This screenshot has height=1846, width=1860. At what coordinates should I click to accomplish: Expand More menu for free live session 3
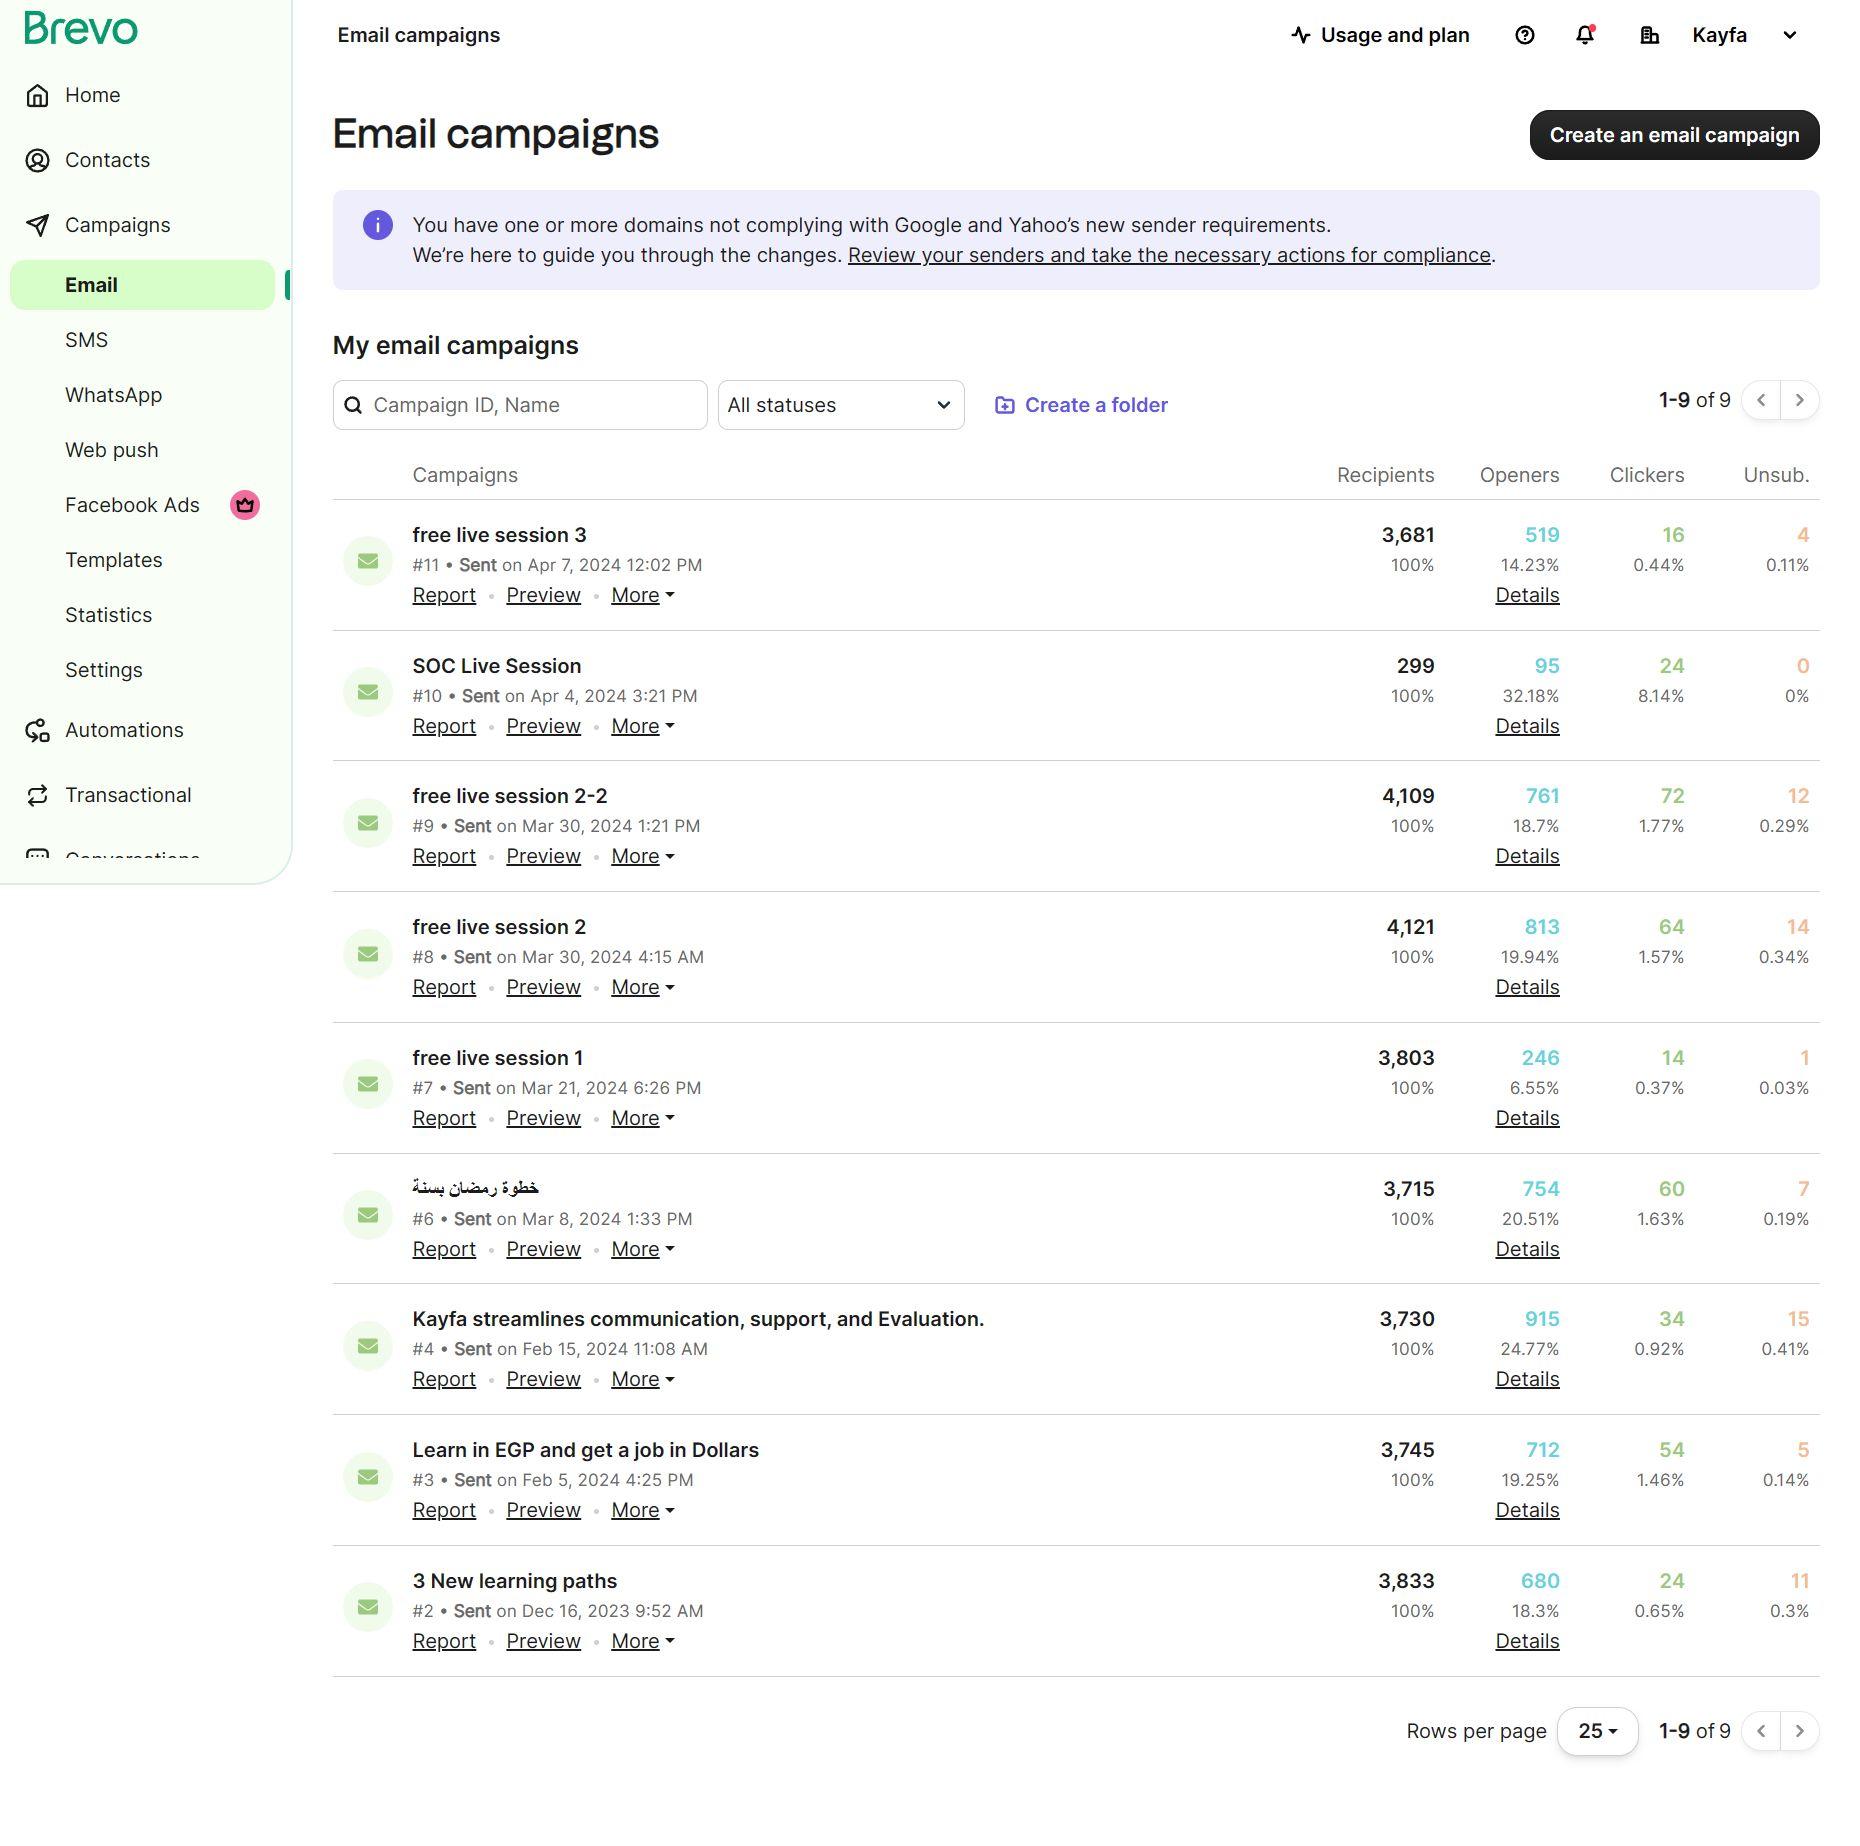(x=642, y=596)
